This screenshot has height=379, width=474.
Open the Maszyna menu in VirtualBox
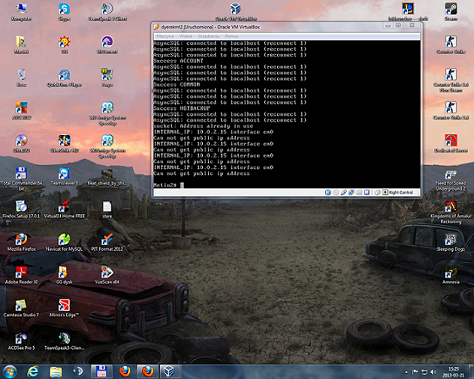point(165,36)
